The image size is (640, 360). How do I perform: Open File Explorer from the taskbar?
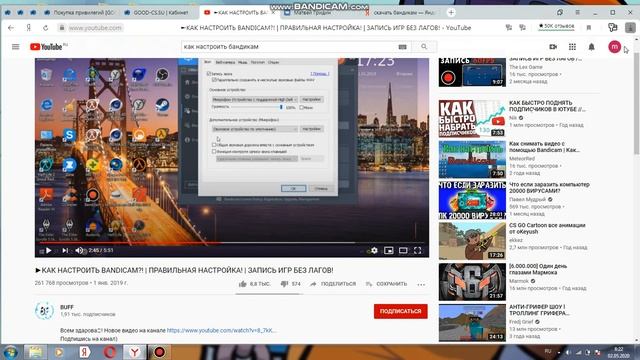click(35, 352)
